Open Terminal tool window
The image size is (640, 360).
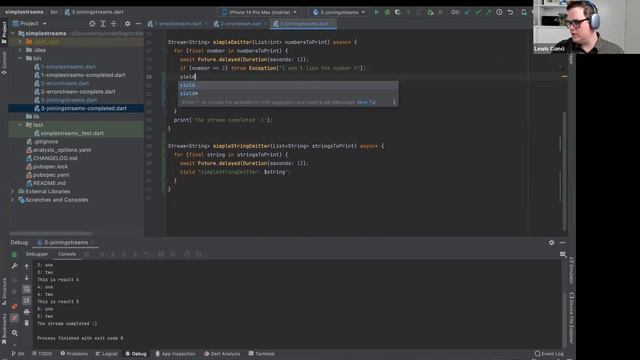coord(262,354)
